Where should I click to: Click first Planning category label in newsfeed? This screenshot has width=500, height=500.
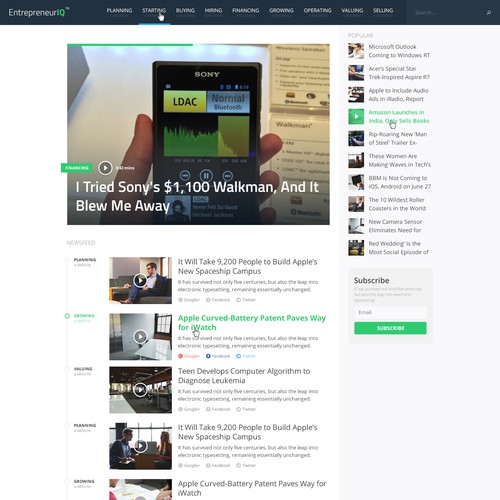click(85, 260)
